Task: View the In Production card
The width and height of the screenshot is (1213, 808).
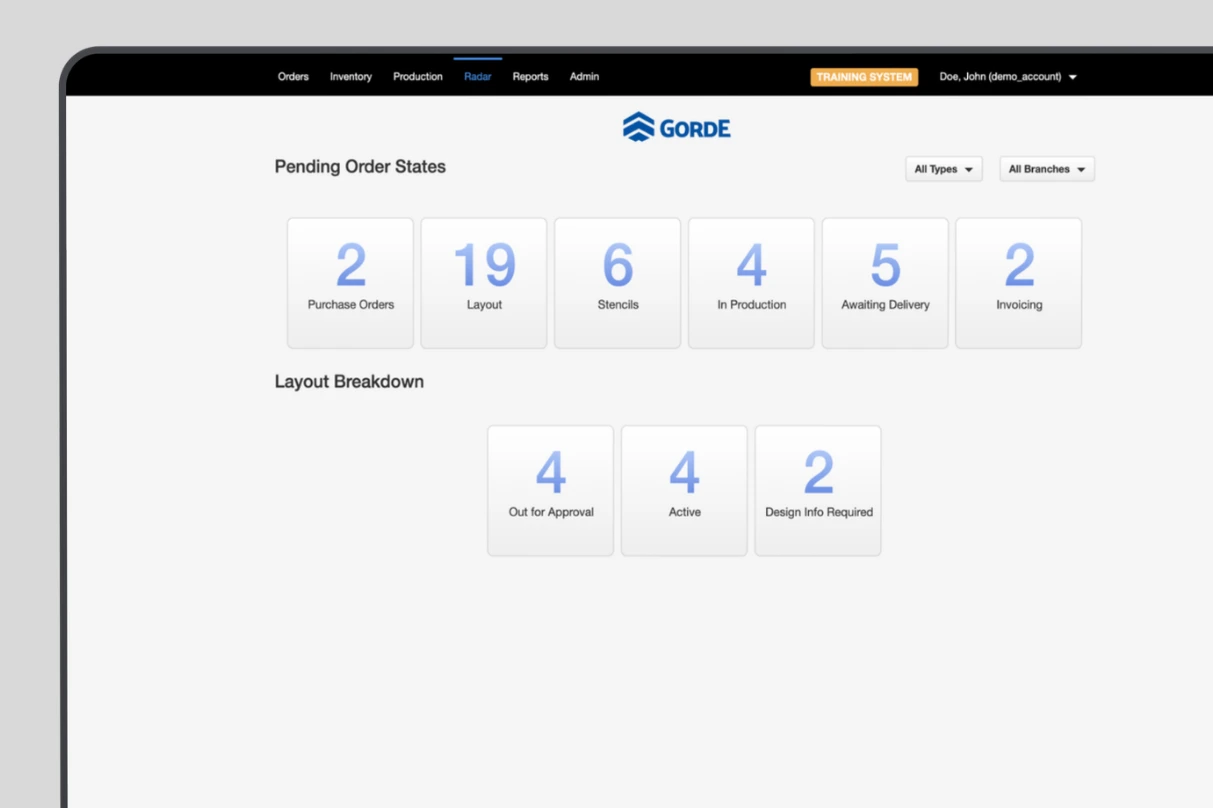Action: [752, 283]
